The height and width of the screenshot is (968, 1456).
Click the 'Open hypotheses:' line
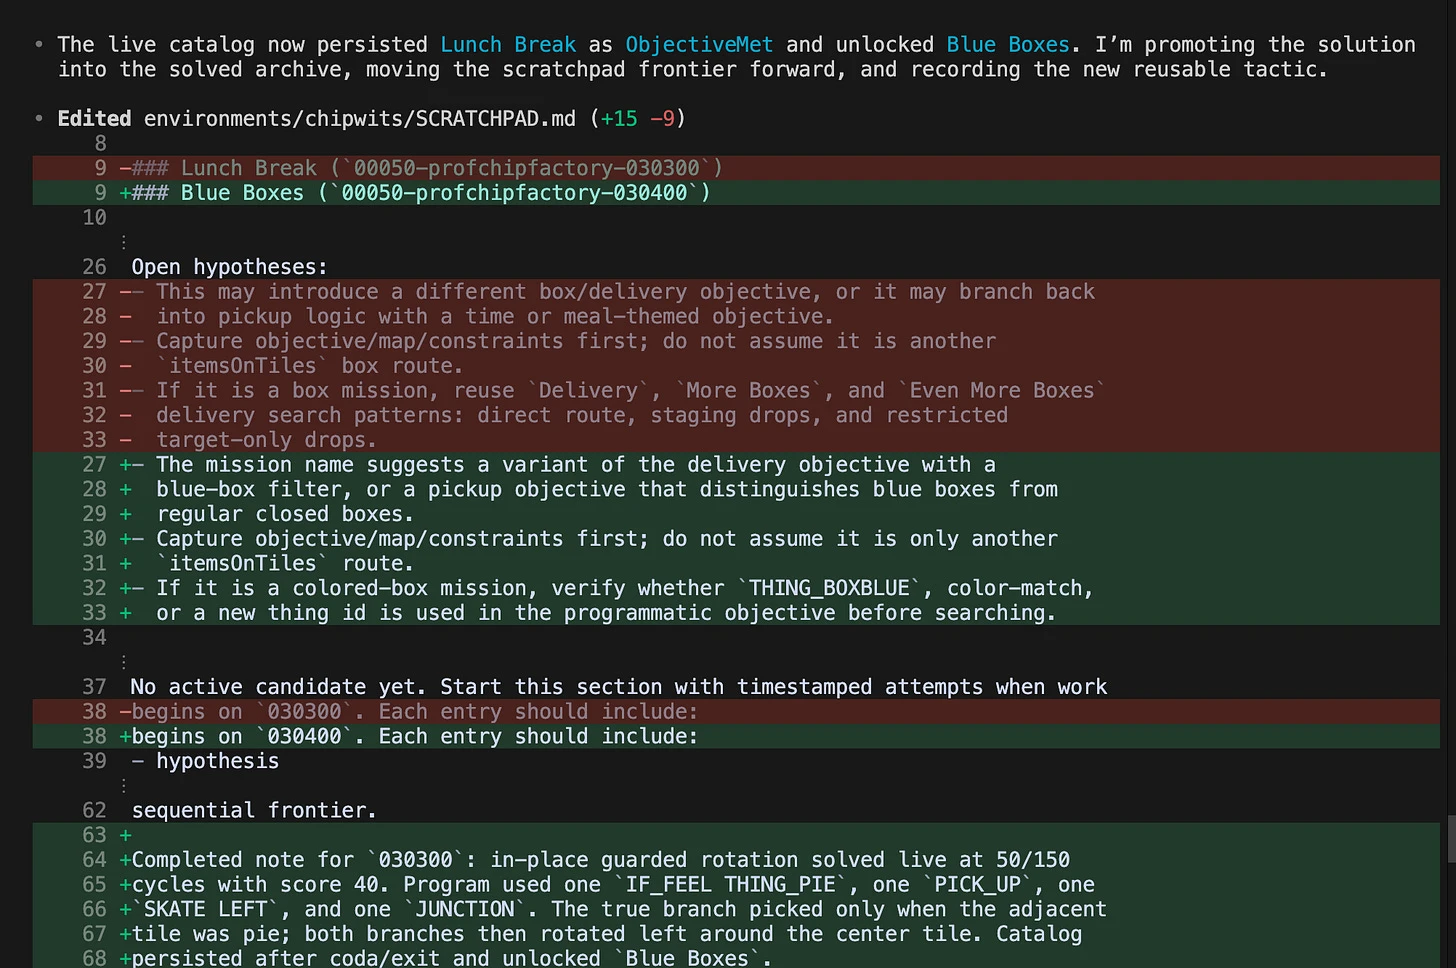[x=229, y=267]
